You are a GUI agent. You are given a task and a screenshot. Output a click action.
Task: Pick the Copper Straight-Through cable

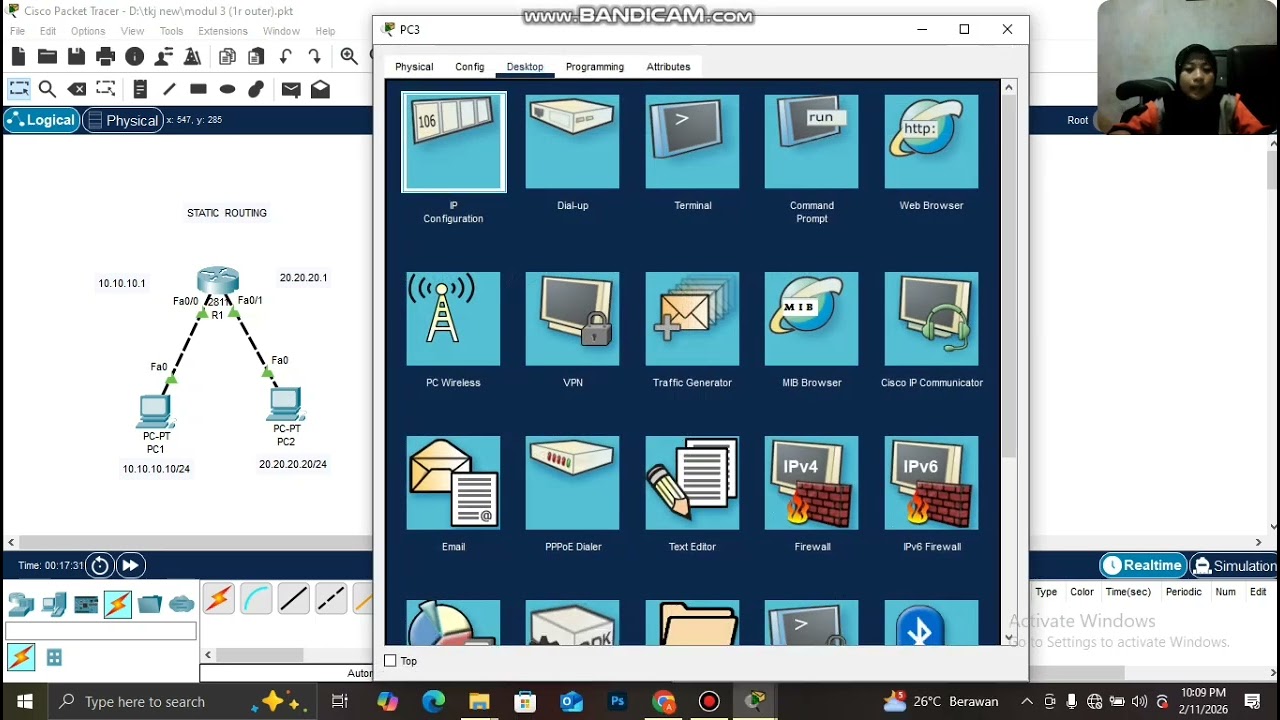click(294, 599)
